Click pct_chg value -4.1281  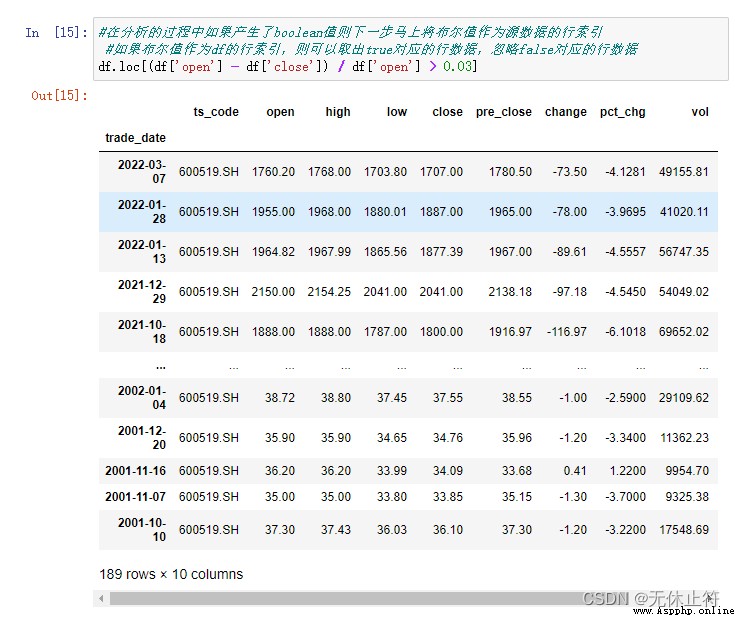point(625,172)
